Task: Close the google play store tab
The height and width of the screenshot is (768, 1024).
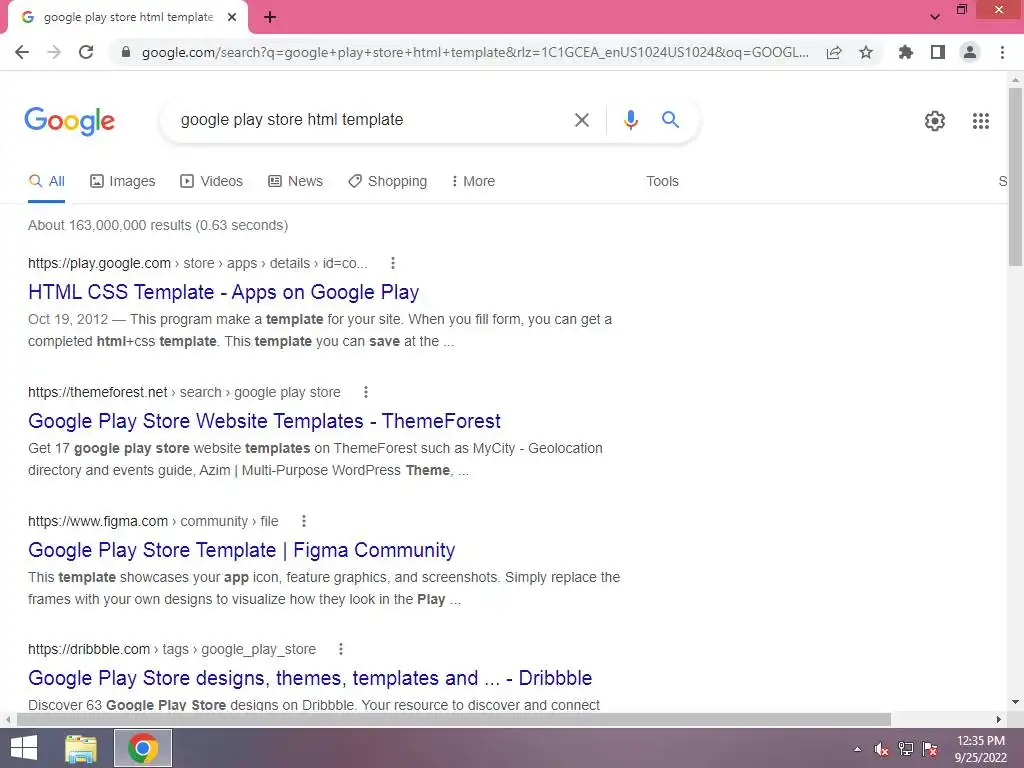Action: click(232, 17)
